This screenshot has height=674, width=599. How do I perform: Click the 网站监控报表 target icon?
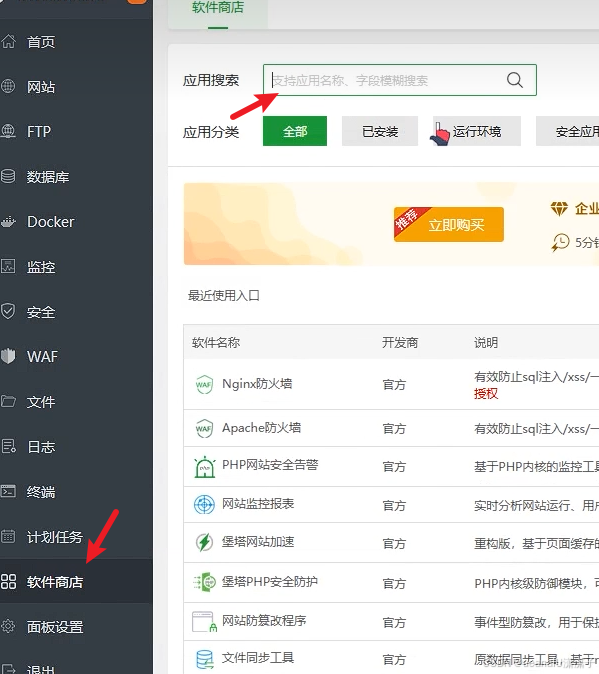(x=204, y=505)
